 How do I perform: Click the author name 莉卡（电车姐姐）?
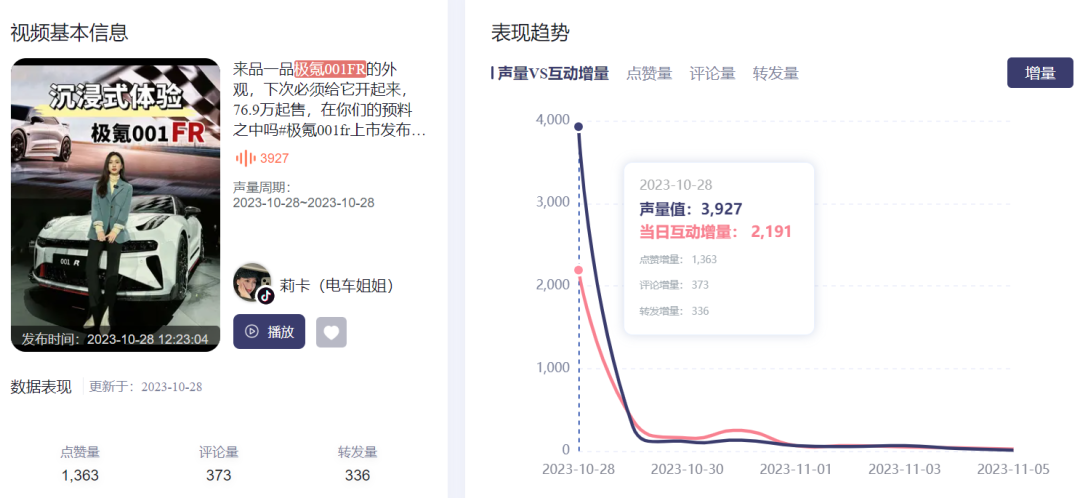click(x=338, y=285)
